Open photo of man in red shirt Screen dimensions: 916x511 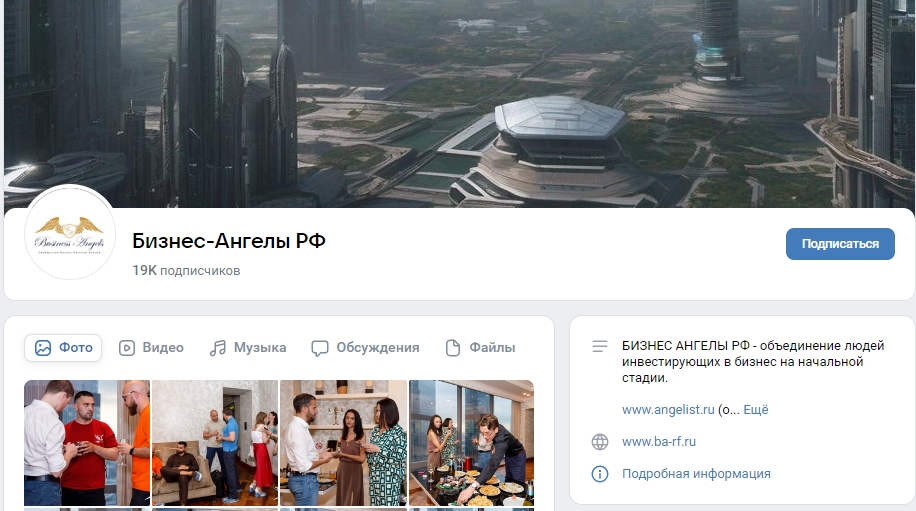click(87, 443)
